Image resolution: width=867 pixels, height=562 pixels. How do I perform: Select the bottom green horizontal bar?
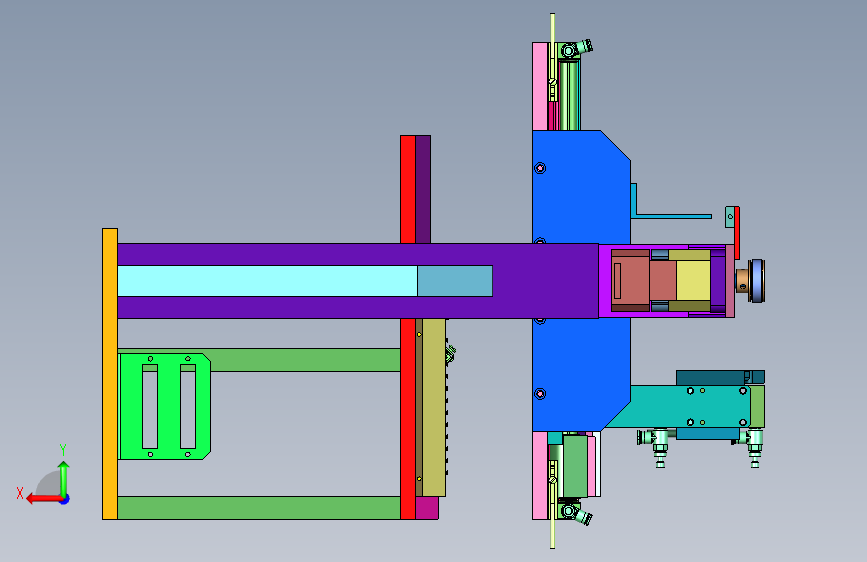point(259,508)
